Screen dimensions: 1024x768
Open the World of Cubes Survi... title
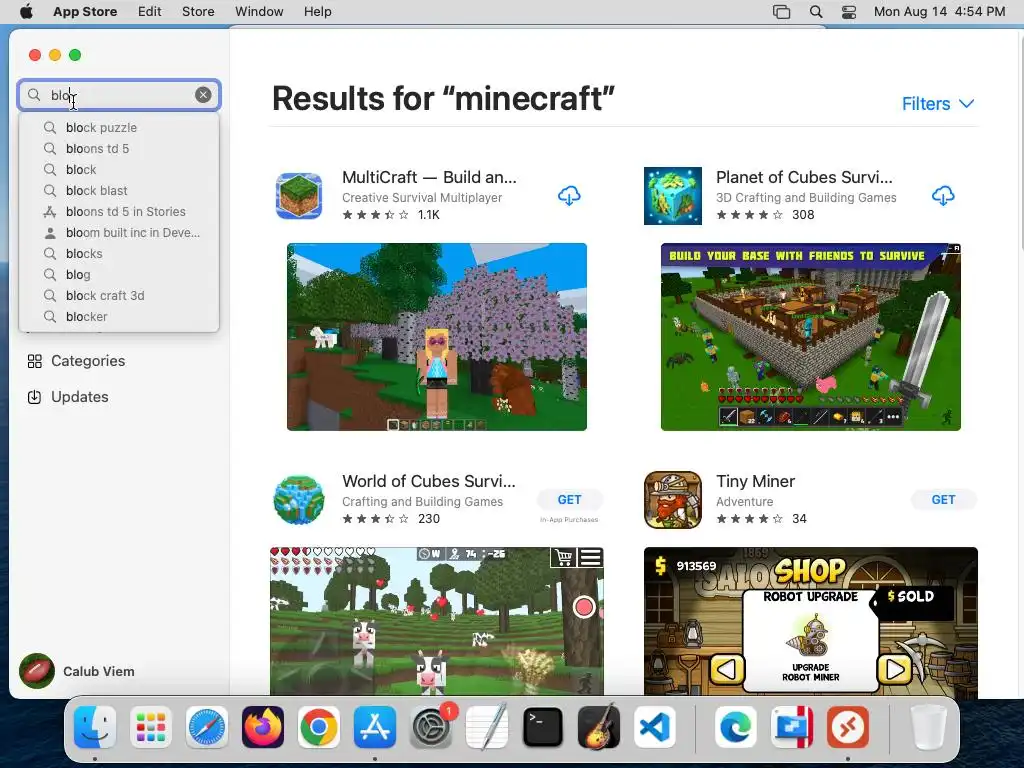click(x=428, y=481)
